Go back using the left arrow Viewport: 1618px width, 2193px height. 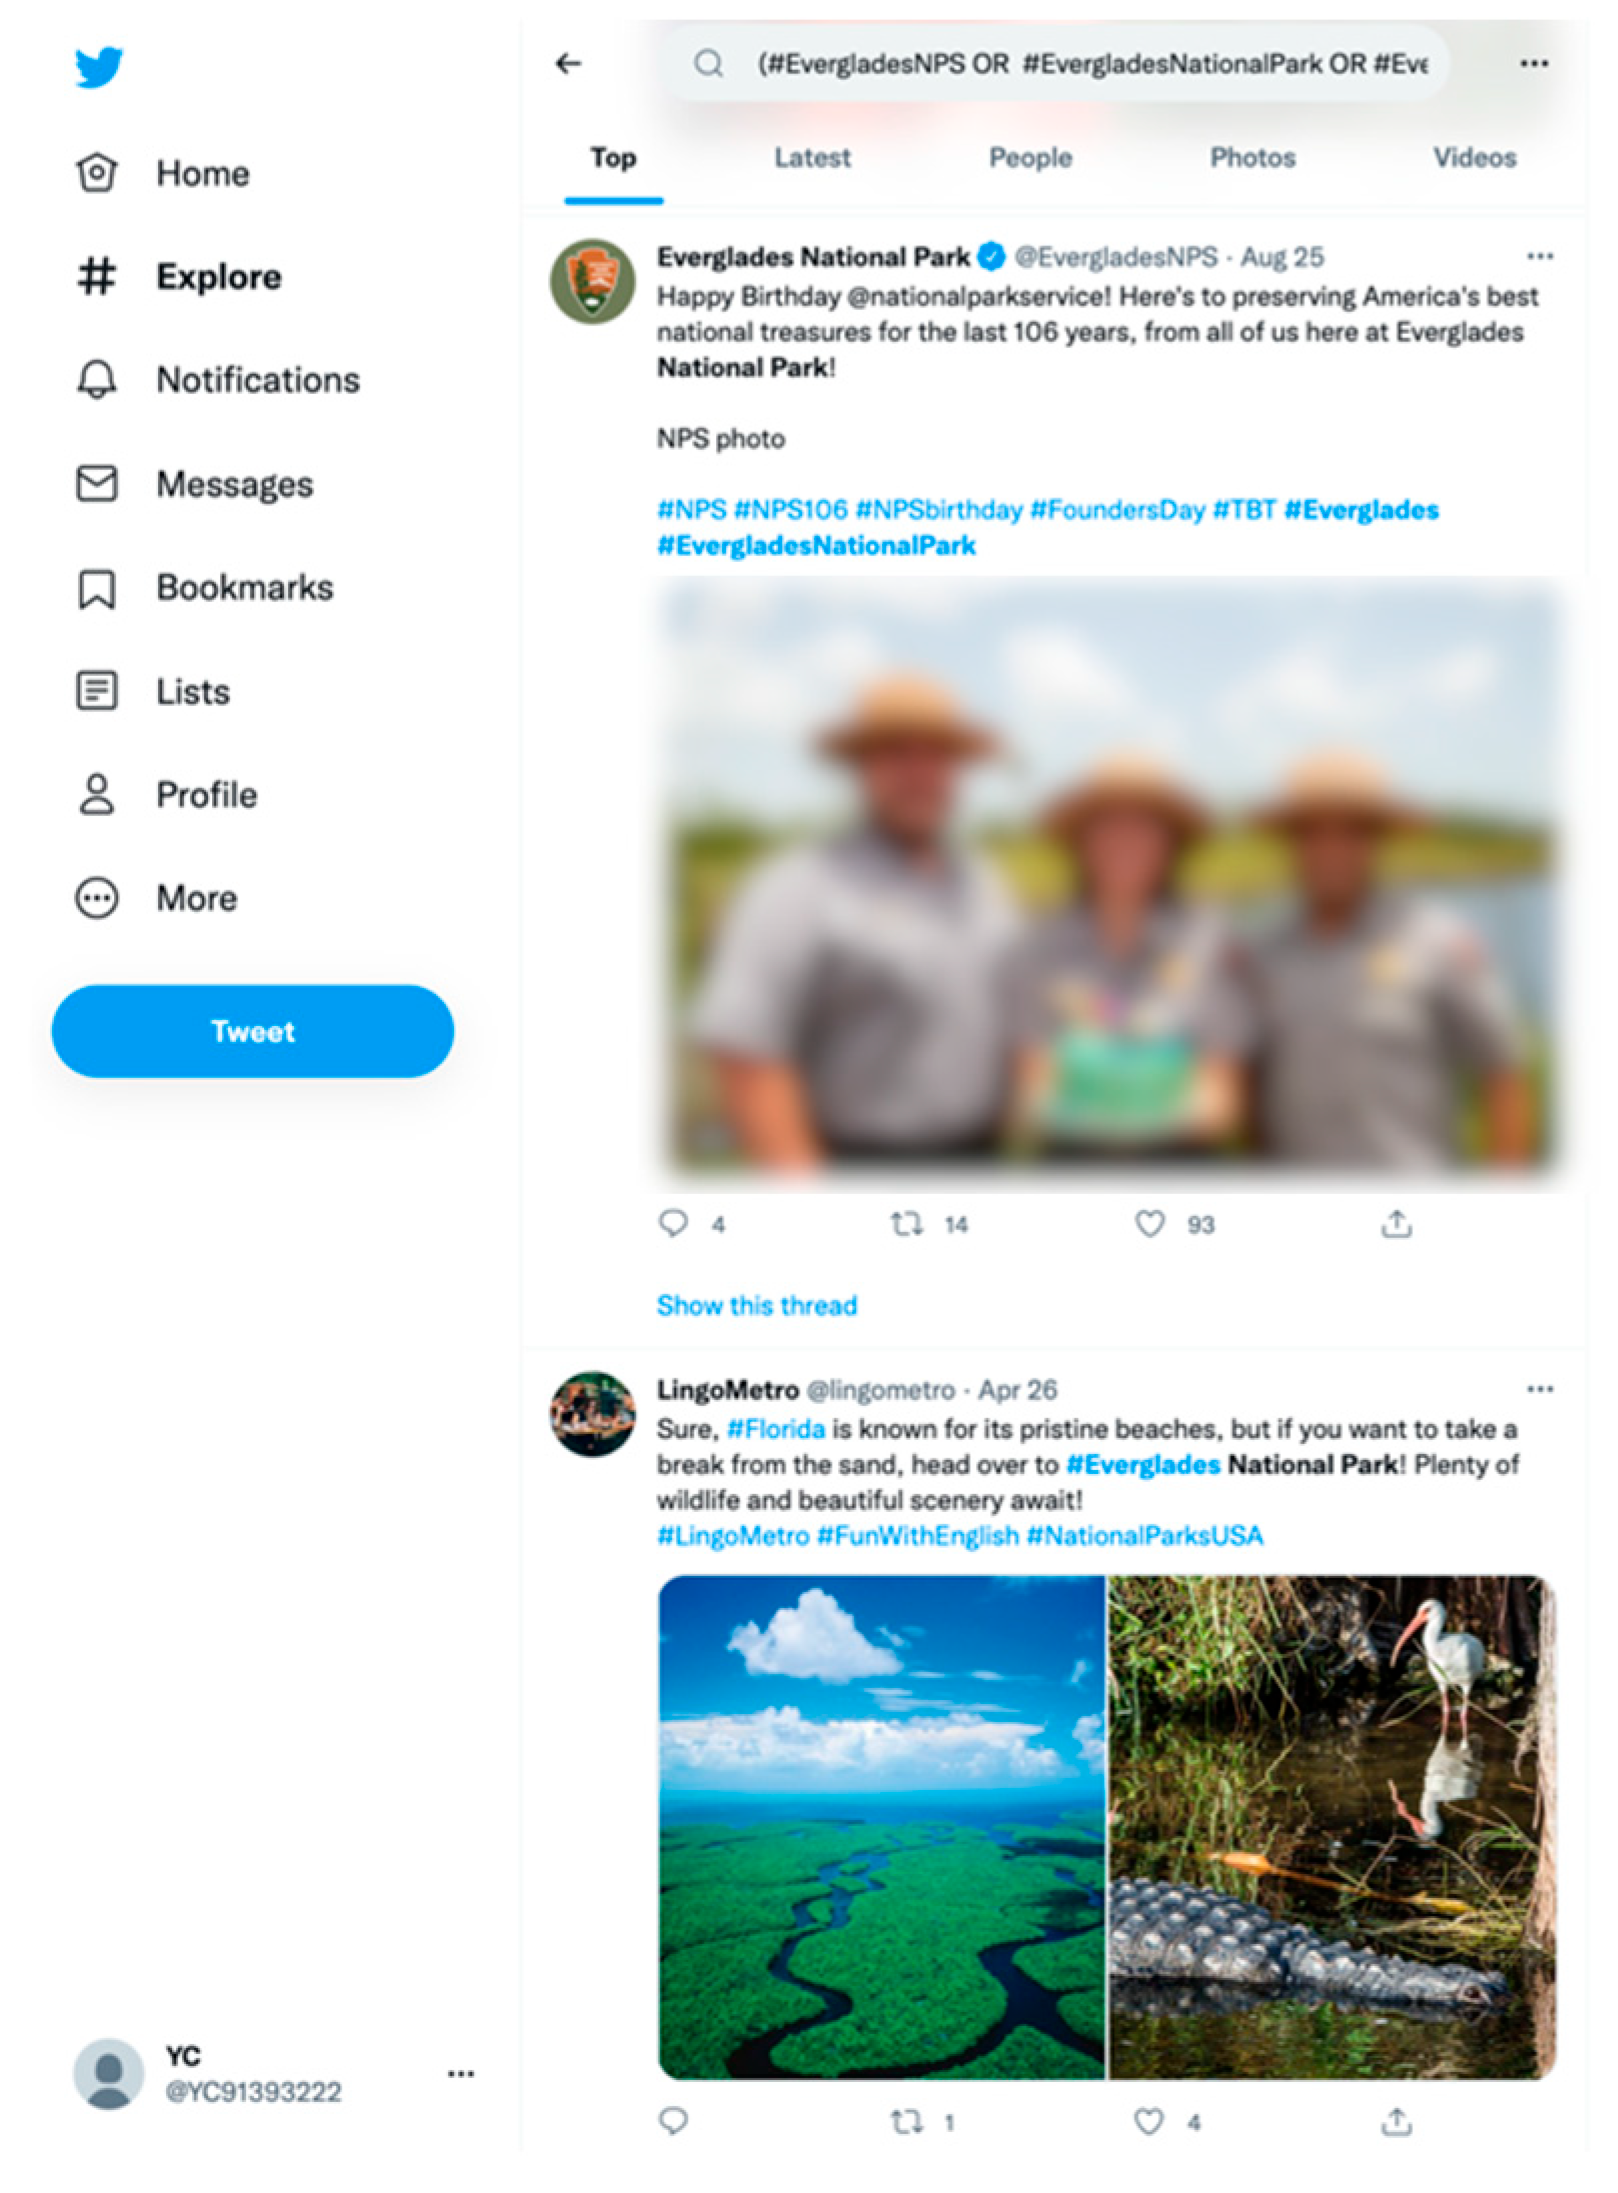point(568,64)
